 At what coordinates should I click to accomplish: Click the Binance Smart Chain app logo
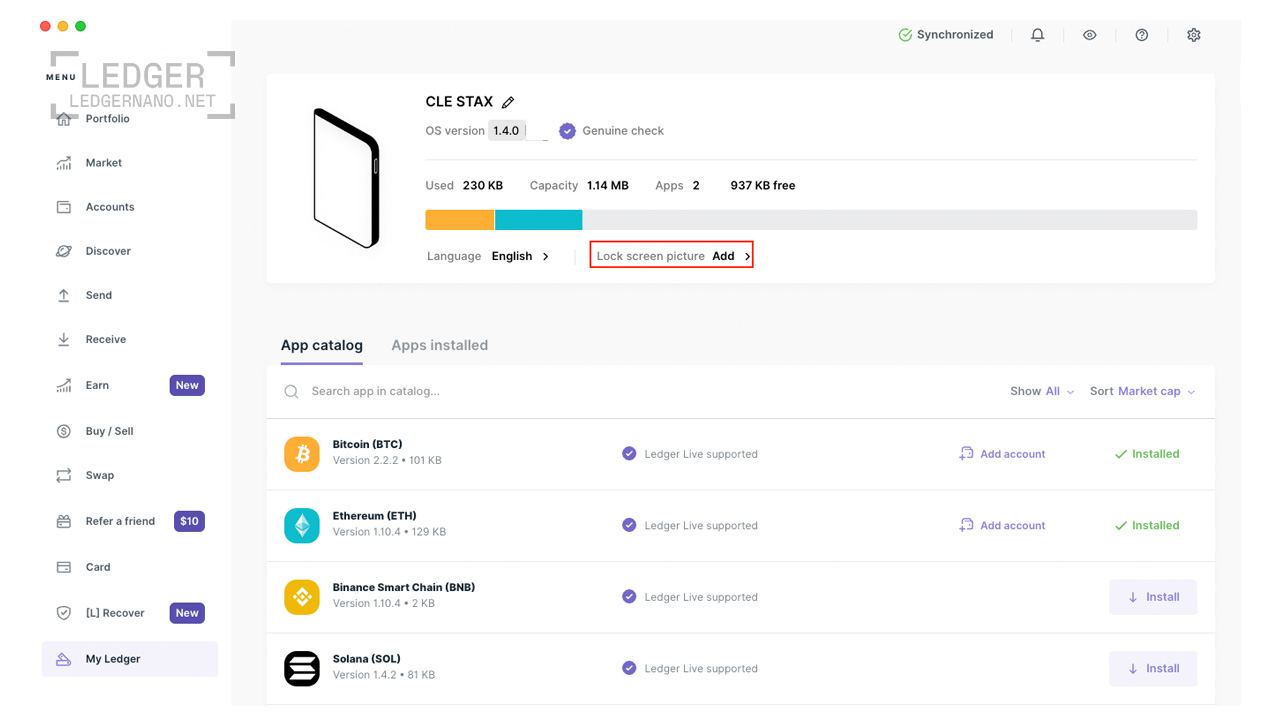(x=302, y=597)
